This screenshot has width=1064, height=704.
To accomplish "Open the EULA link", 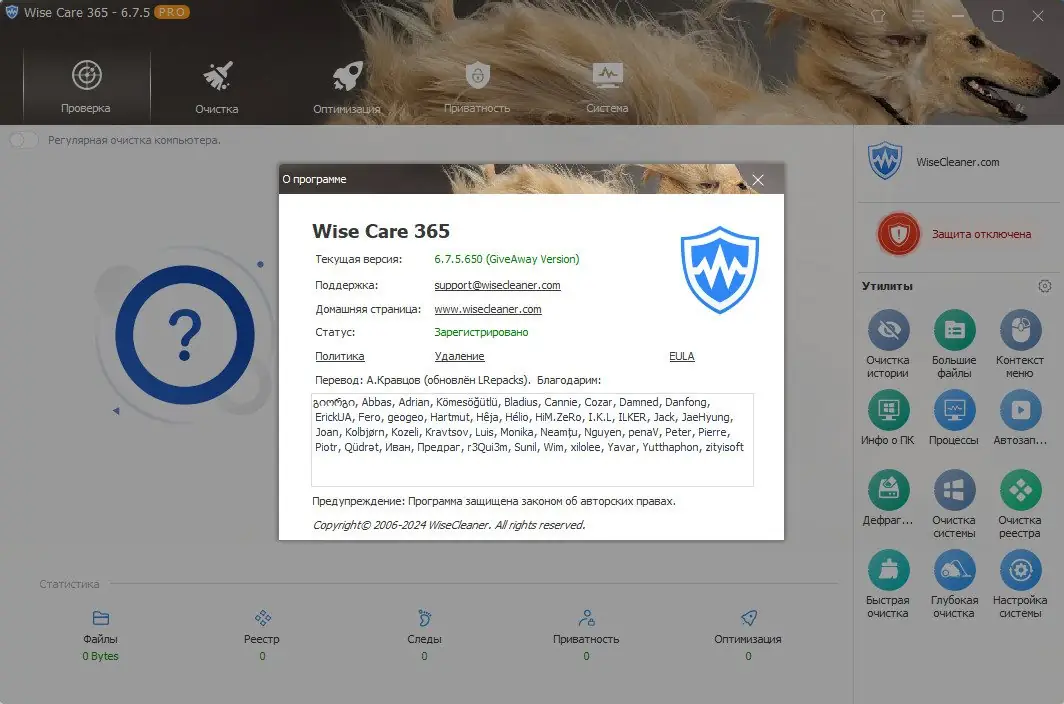I will coord(681,356).
